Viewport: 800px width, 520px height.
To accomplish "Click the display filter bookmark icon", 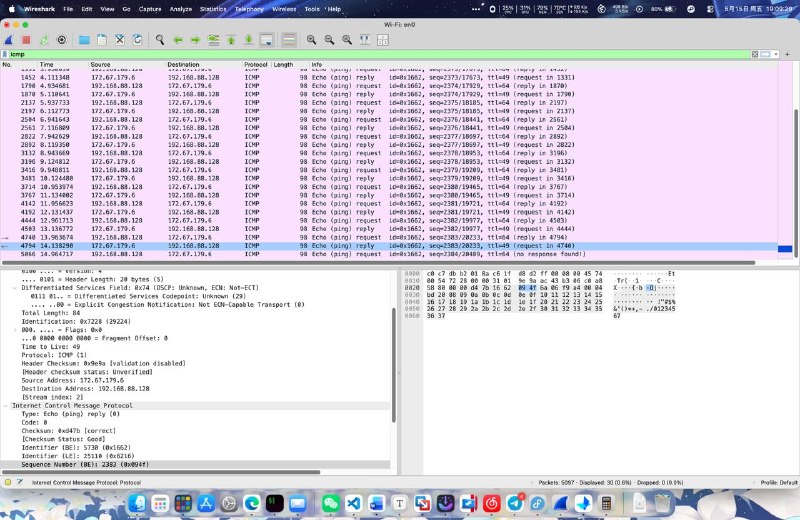I will (x=5, y=54).
